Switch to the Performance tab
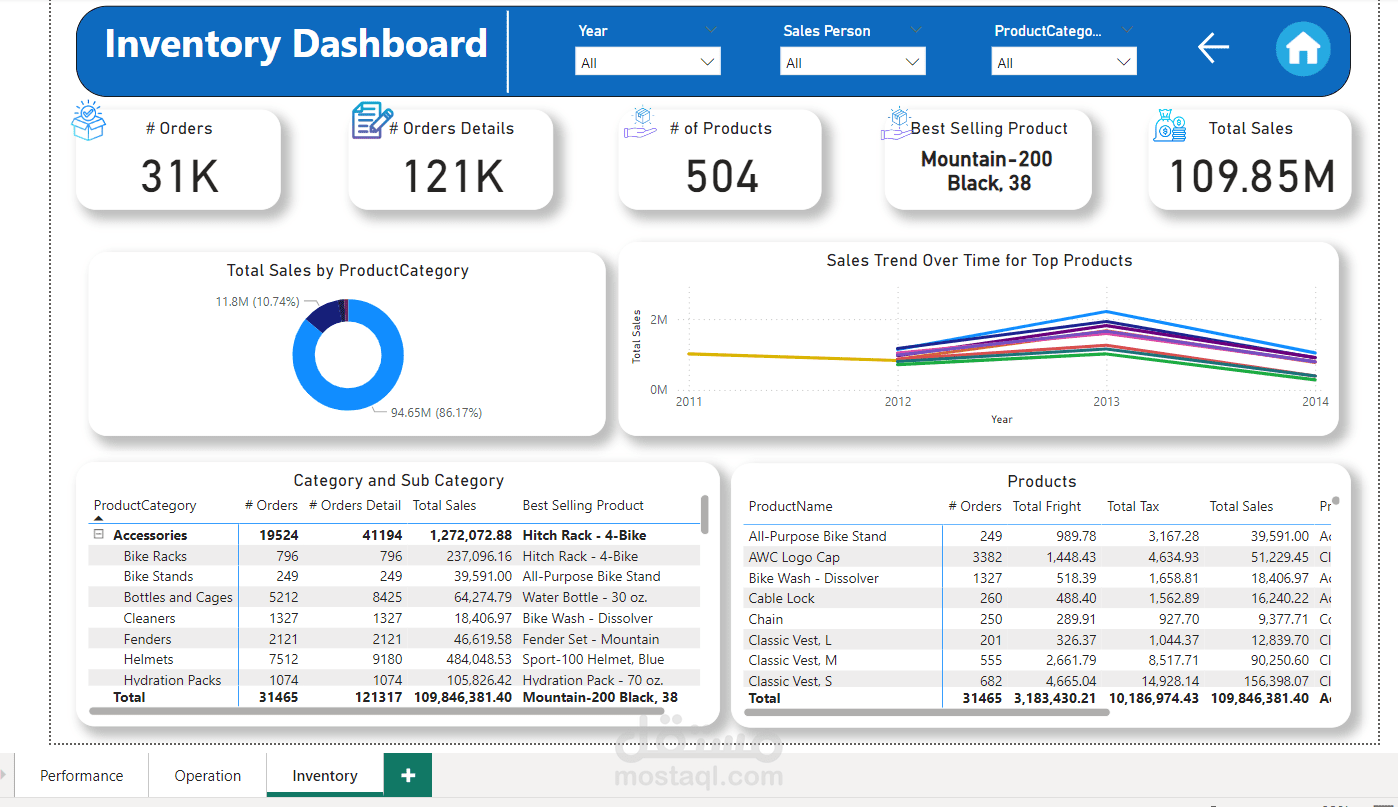This screenshot has height=807, width=1398. pyautogui.click(x=82, y=775)
